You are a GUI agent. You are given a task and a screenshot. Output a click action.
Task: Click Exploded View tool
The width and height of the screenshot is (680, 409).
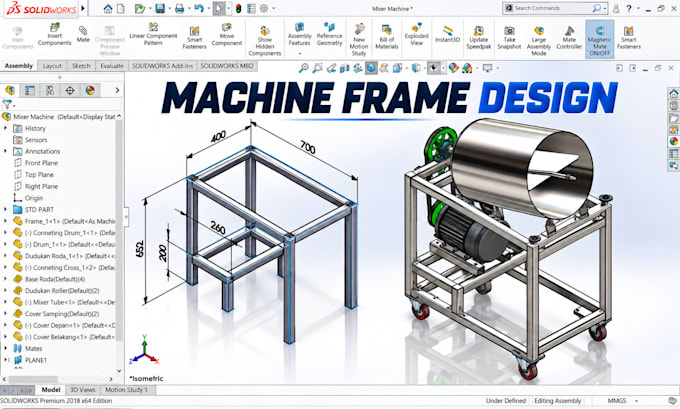click(x=416, y=34)
